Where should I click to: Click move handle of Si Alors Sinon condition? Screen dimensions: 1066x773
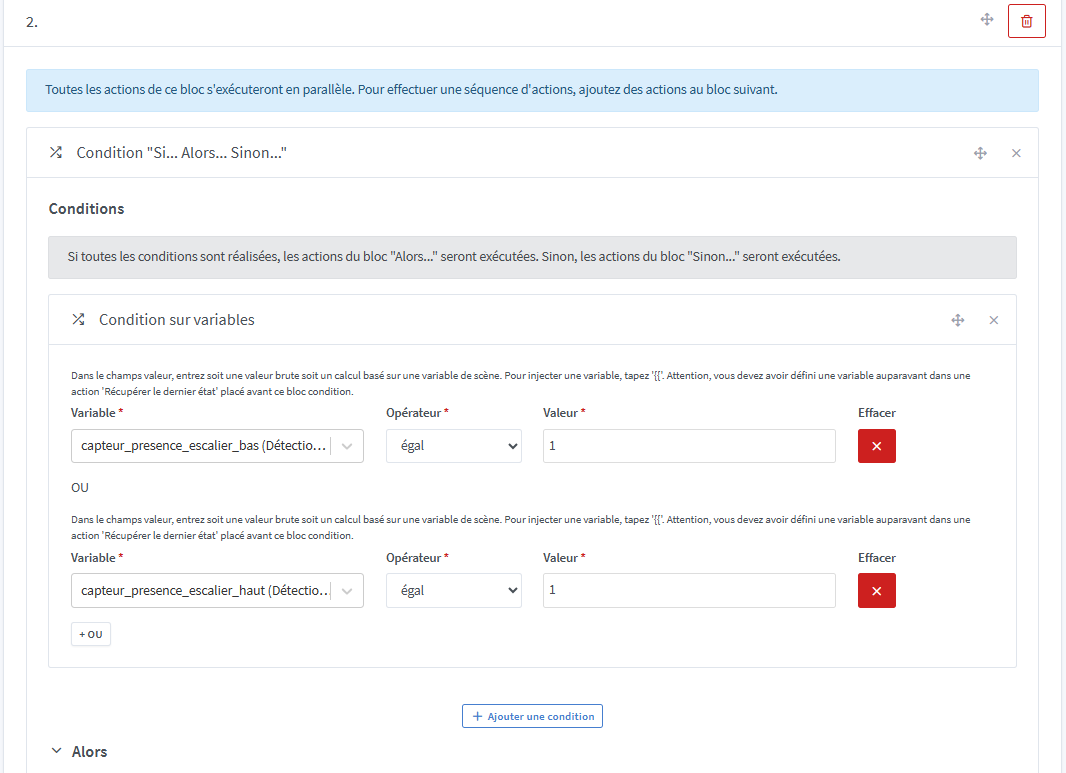[x=980, y=153]
